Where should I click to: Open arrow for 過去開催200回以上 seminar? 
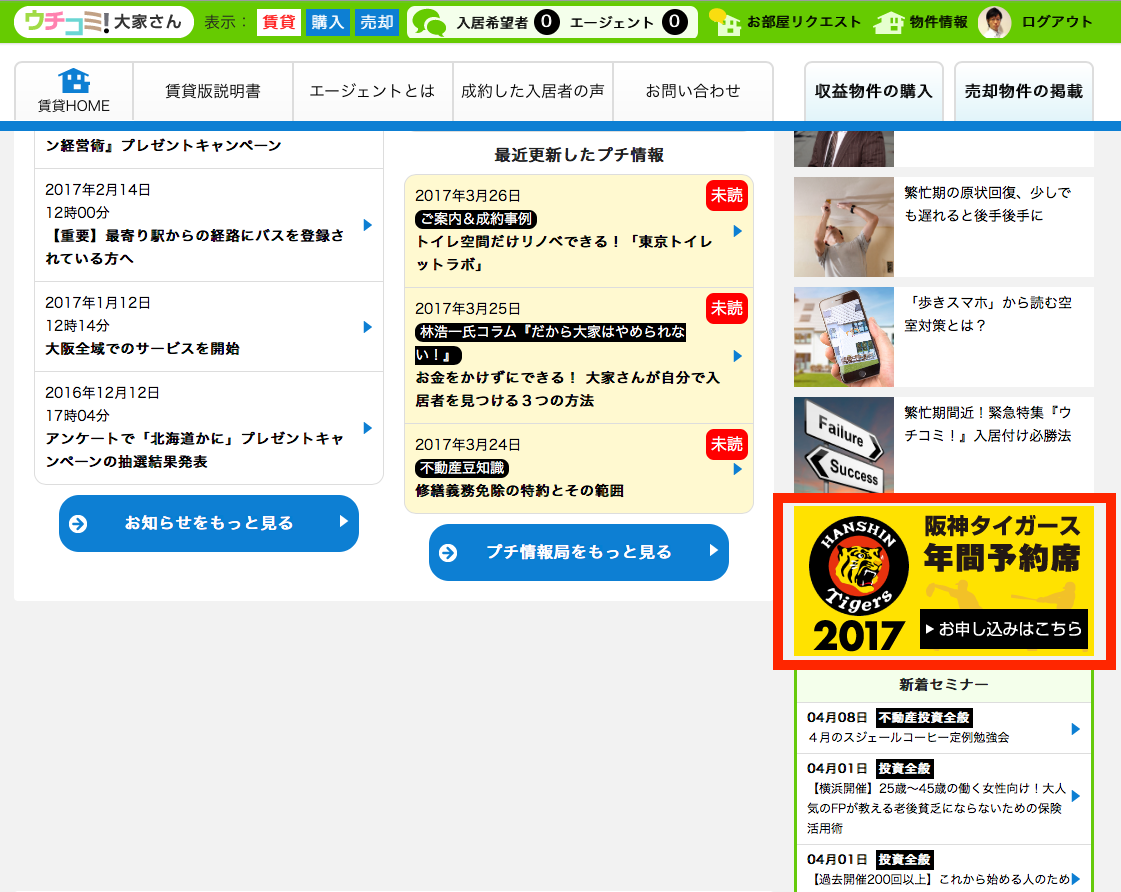click(x=1076, y=879)
